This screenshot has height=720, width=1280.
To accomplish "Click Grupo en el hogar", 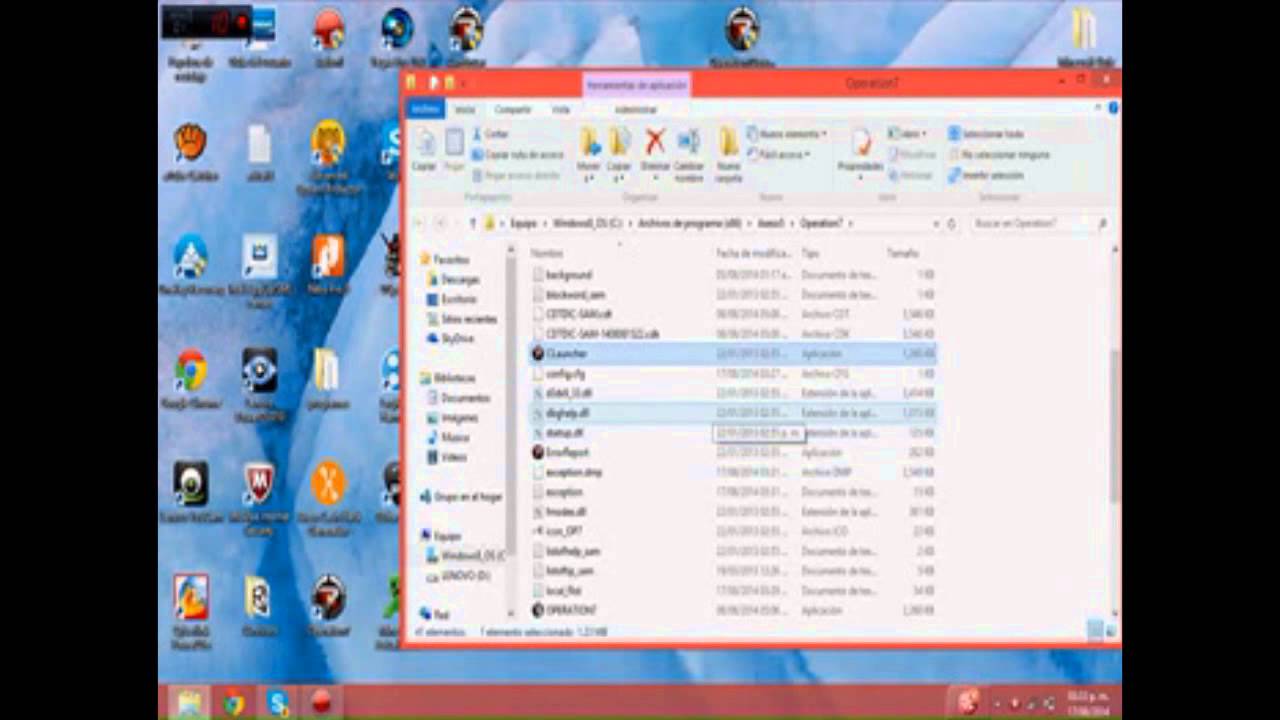I will pyautogui.click(x=461, y=497).
